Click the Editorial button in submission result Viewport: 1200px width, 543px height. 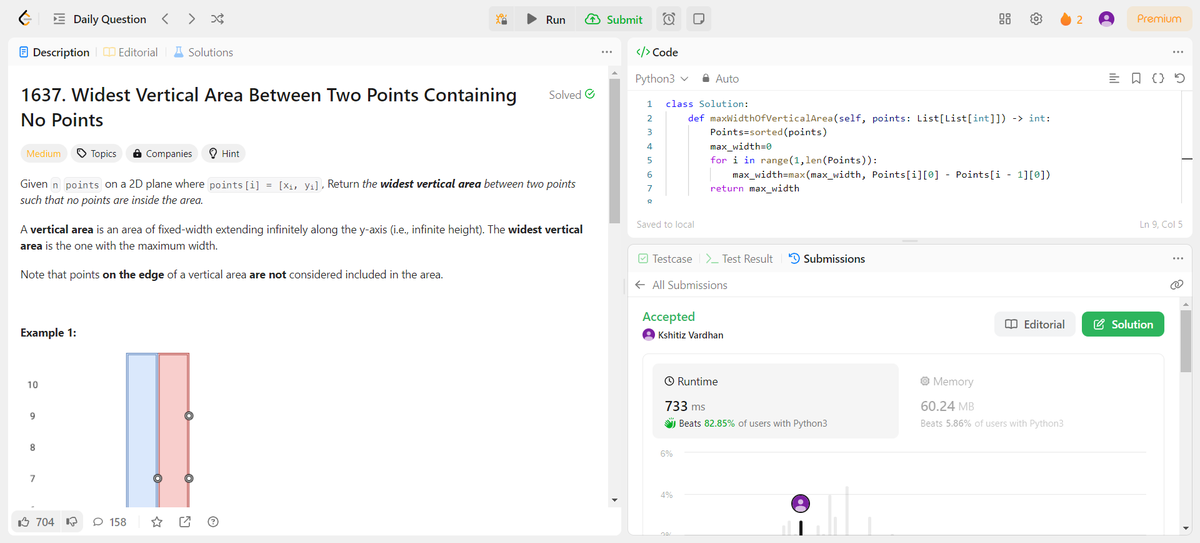pyautogui.click(x=1035, y=324)
